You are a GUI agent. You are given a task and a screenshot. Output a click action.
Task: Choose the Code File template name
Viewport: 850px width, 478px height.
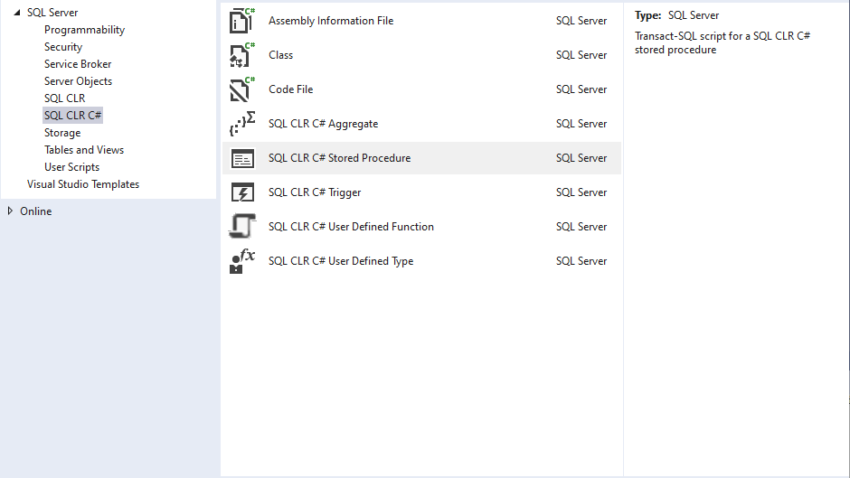point(291,89)
